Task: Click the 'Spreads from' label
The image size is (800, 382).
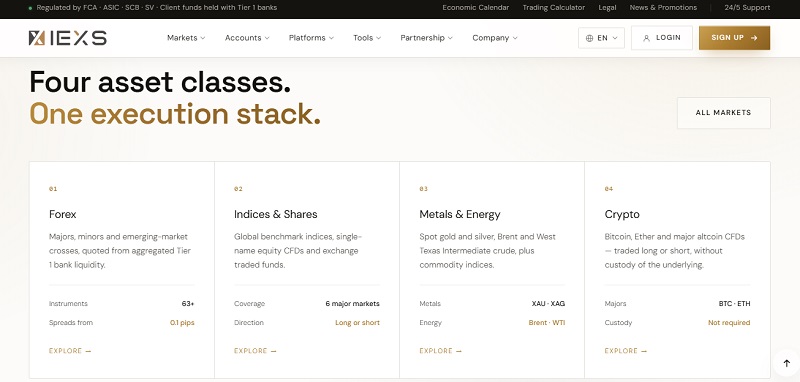Action: [x=71, y=323]
